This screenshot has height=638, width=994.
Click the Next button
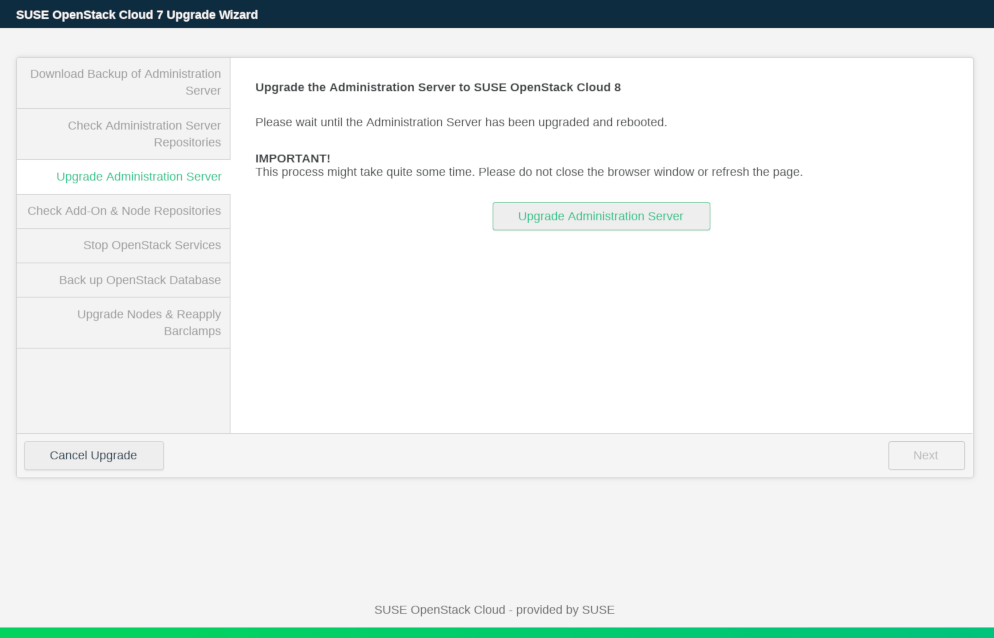click(925, 455)
